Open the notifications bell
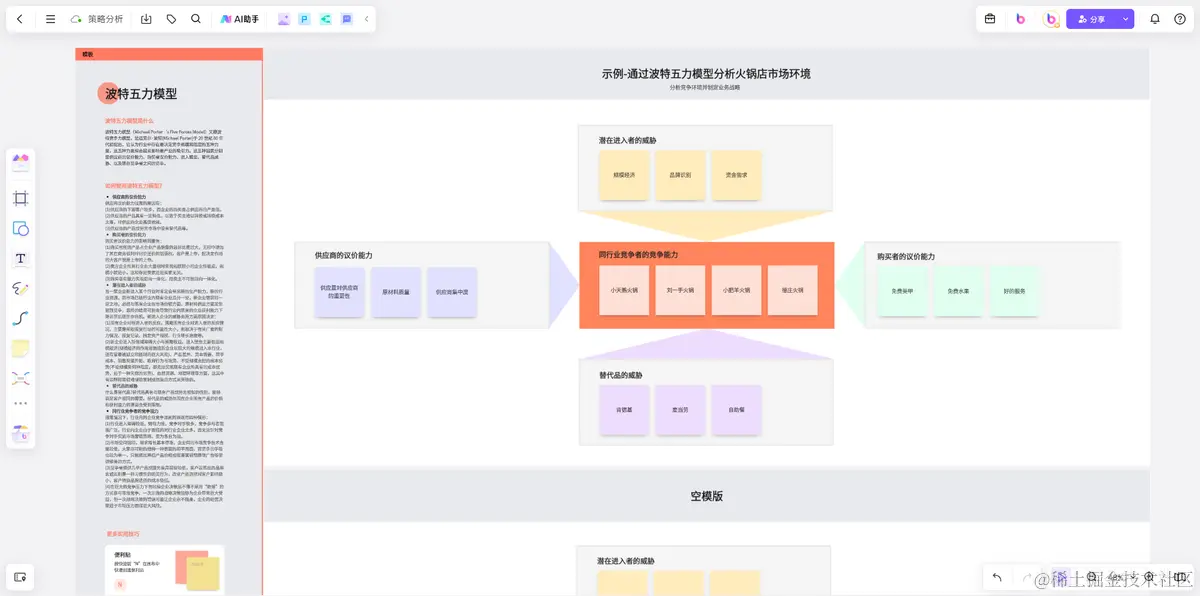This screenshot has height=596, width=1200. tap(1157, 18)
